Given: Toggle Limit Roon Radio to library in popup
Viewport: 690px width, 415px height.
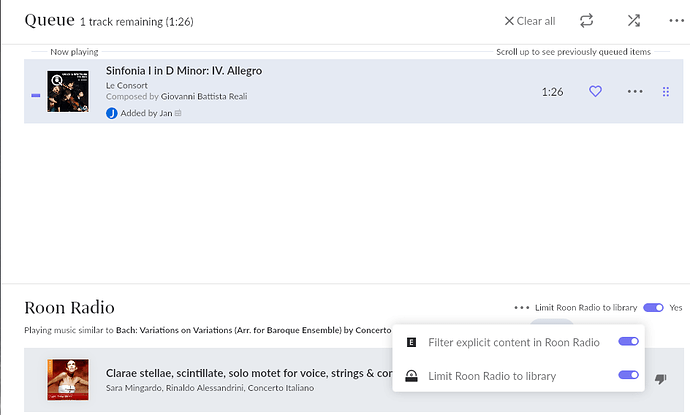Looking at the screenshot, I should click(x=628, y=375).
